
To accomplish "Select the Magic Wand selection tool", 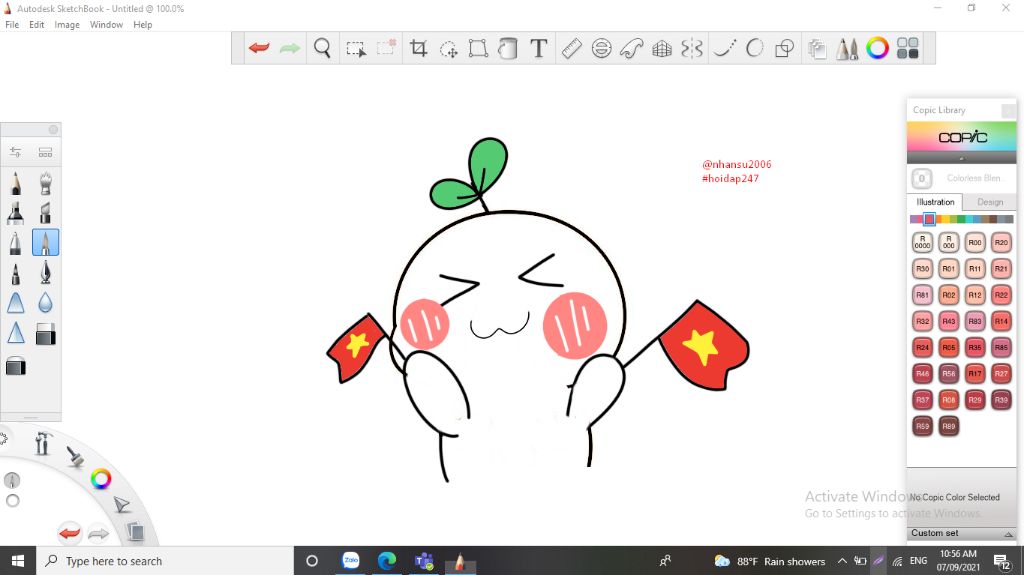I will point(386,47).
